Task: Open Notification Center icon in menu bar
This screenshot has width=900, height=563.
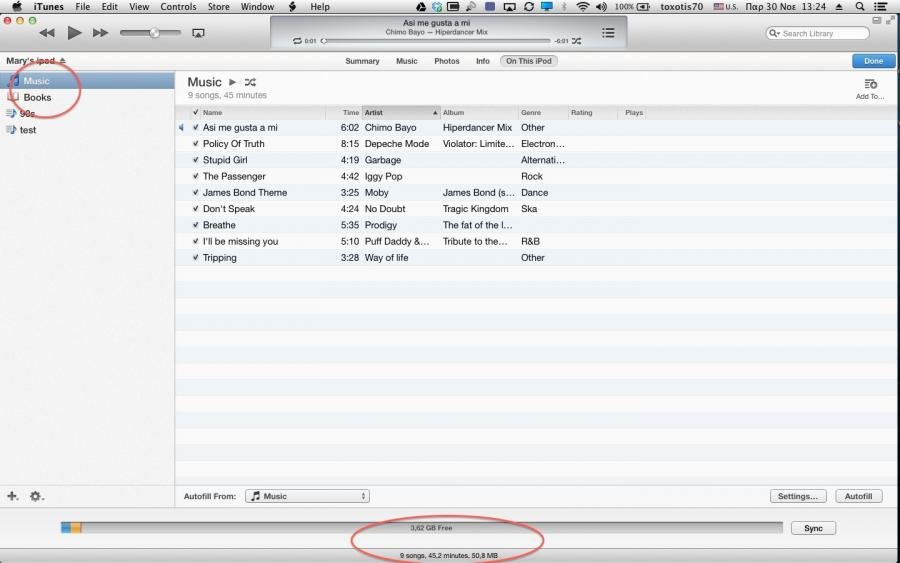Action: [880, 7]
